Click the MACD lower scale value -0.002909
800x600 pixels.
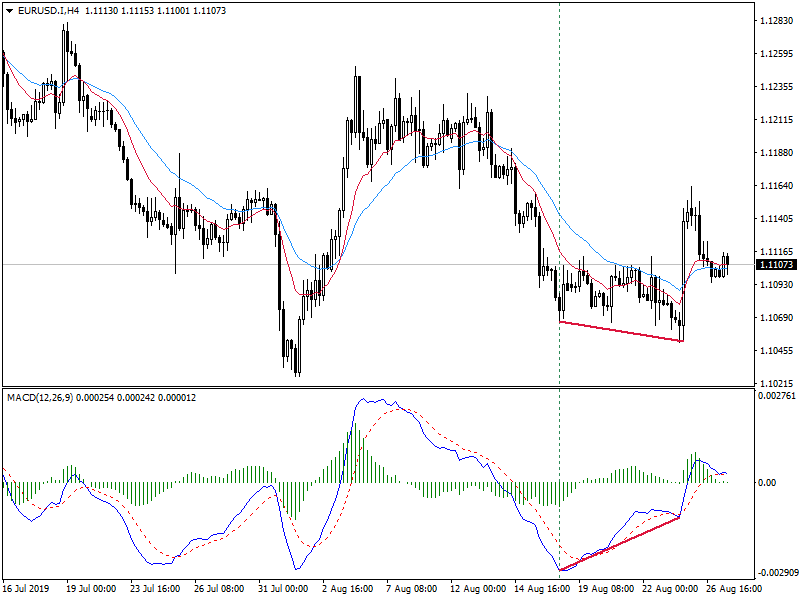click(x=778, y=572)
